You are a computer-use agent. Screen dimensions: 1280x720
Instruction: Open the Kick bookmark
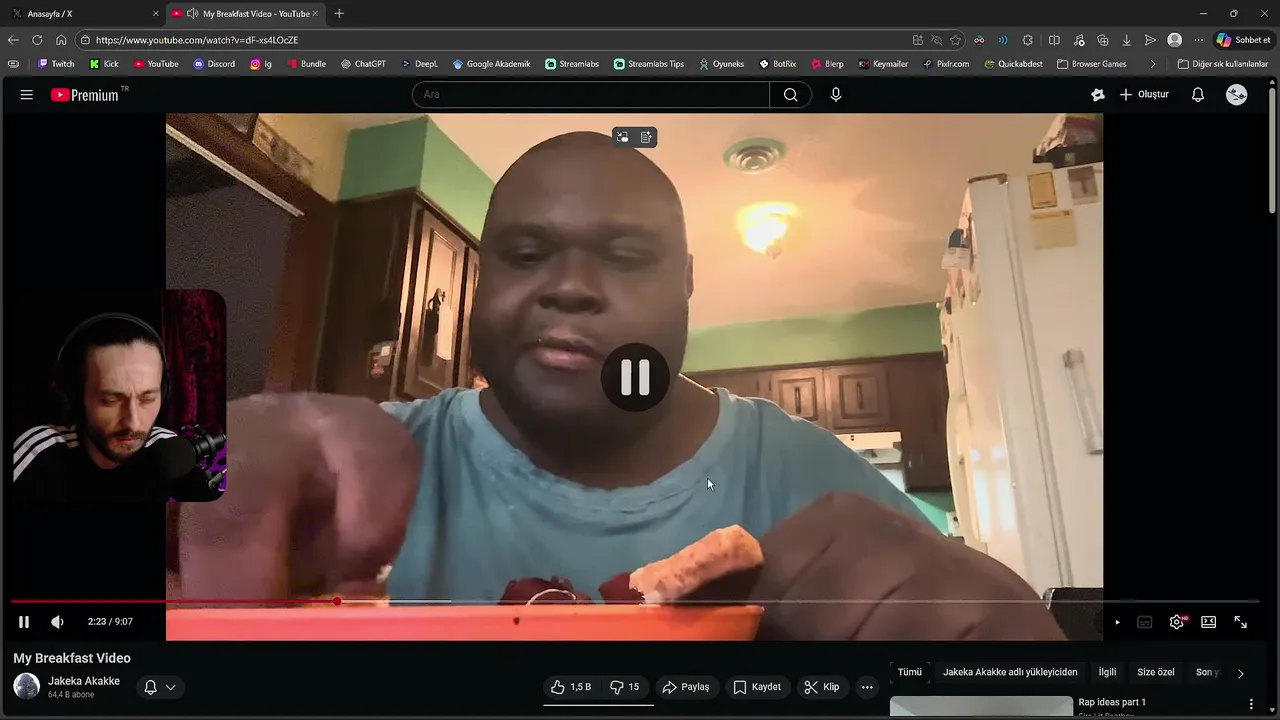point(104,64)
